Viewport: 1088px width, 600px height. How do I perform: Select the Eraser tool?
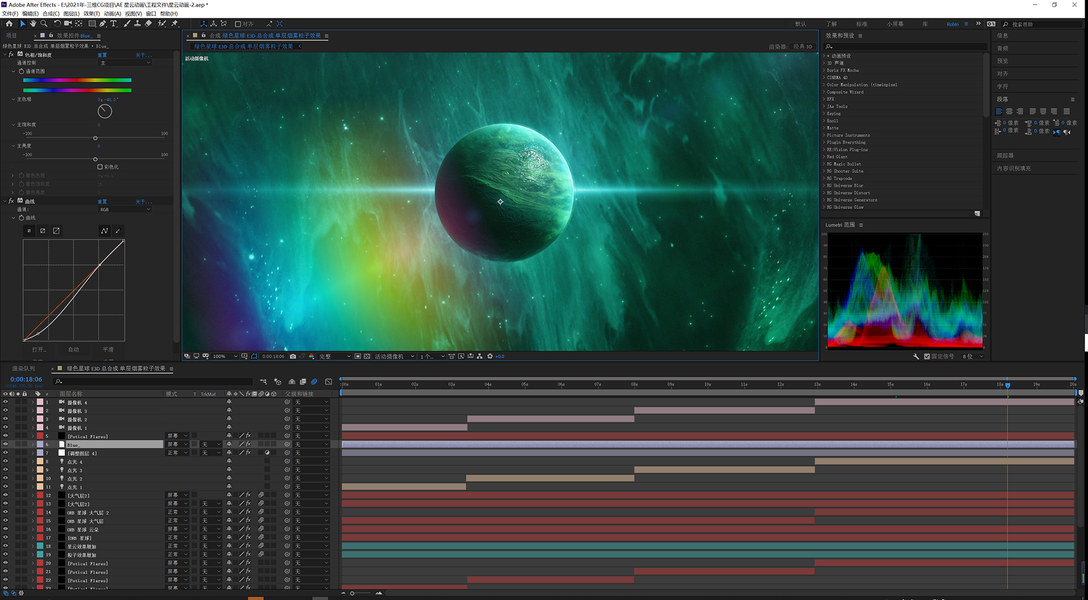coord(148,24)
